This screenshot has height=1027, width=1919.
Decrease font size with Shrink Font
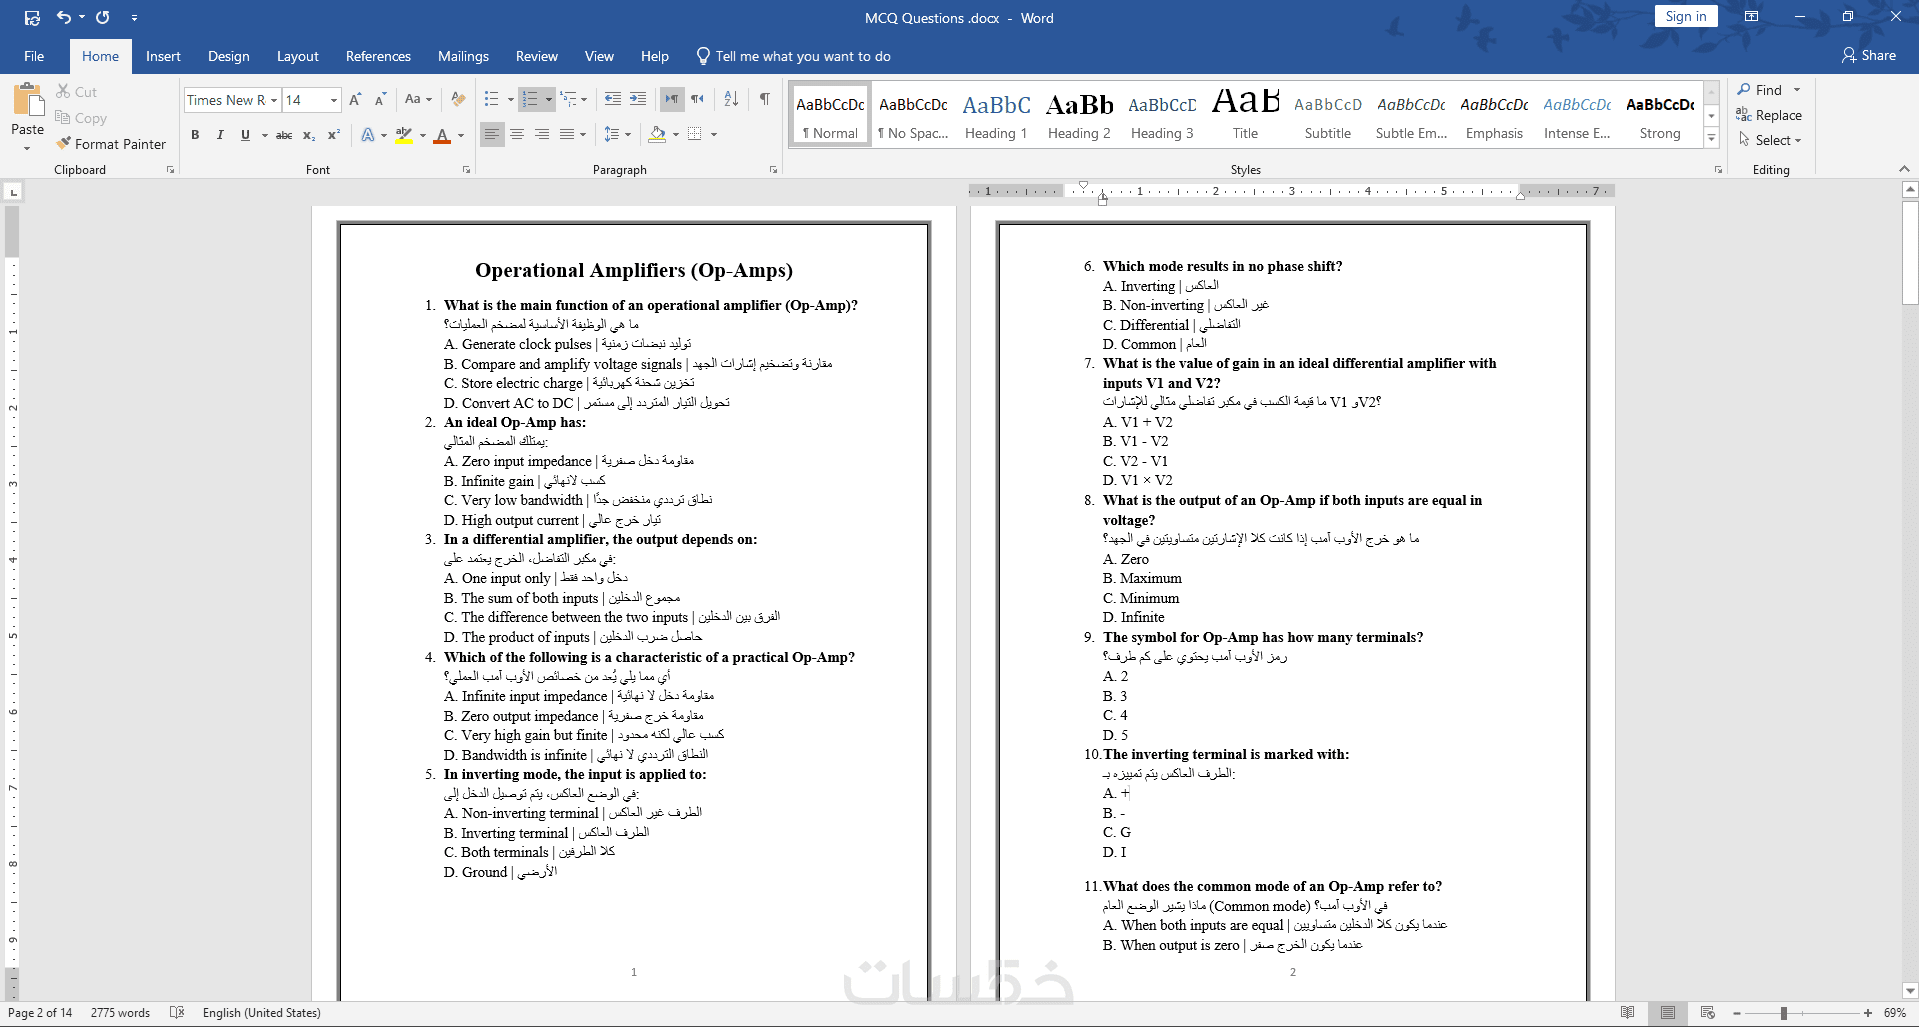(x=380, y=99)
